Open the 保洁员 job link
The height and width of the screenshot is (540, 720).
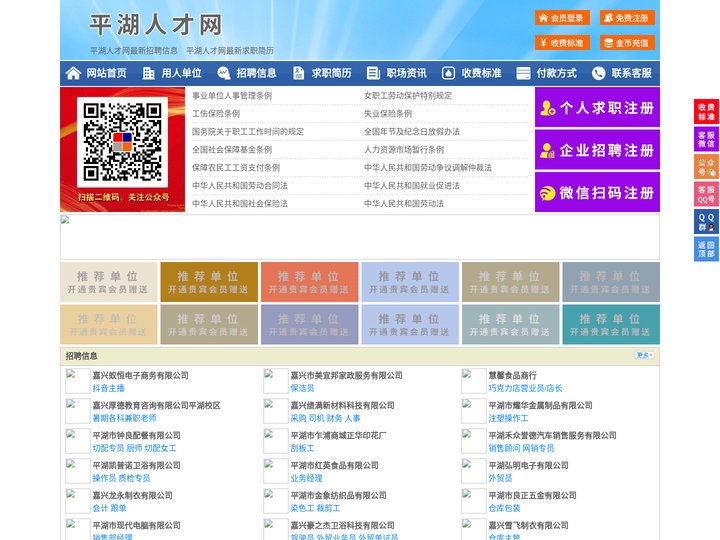(302, 388)
